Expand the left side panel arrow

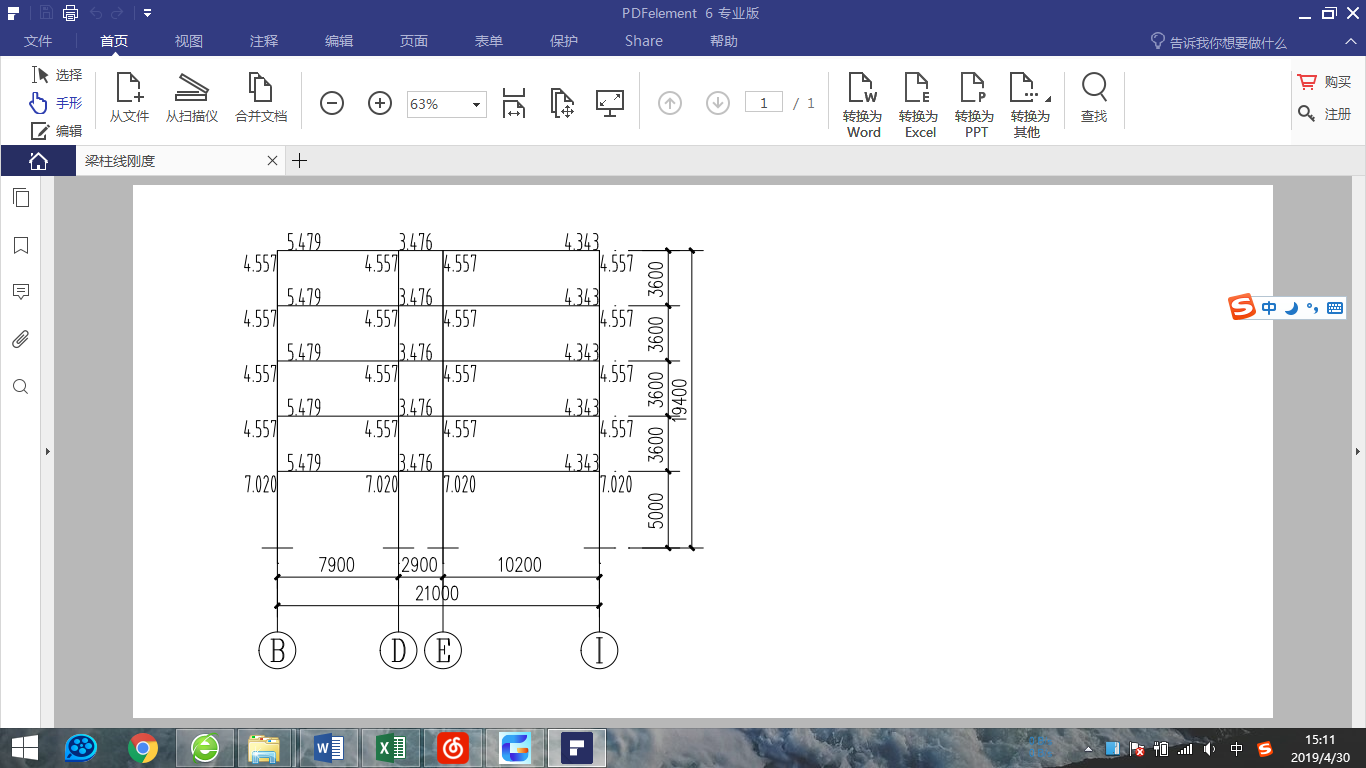(48, 452)
